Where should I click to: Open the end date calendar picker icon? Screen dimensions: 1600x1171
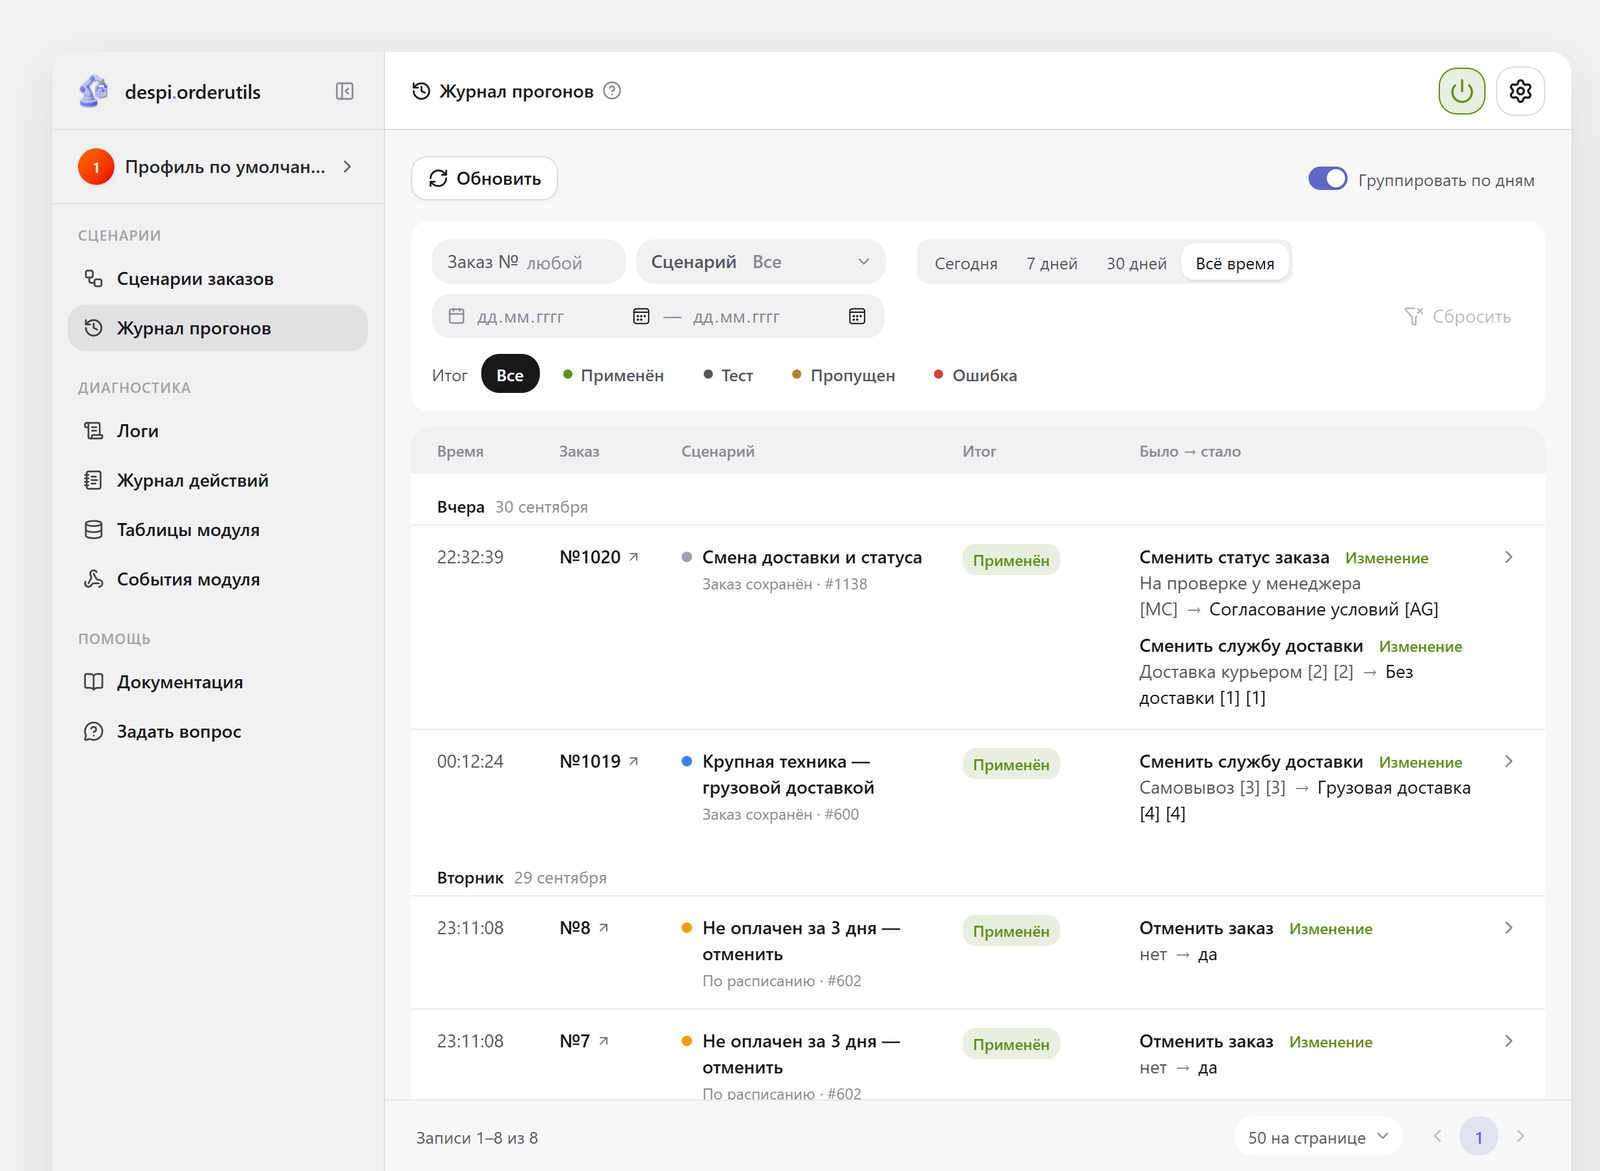pyautogui.click(x=857, y=316)
